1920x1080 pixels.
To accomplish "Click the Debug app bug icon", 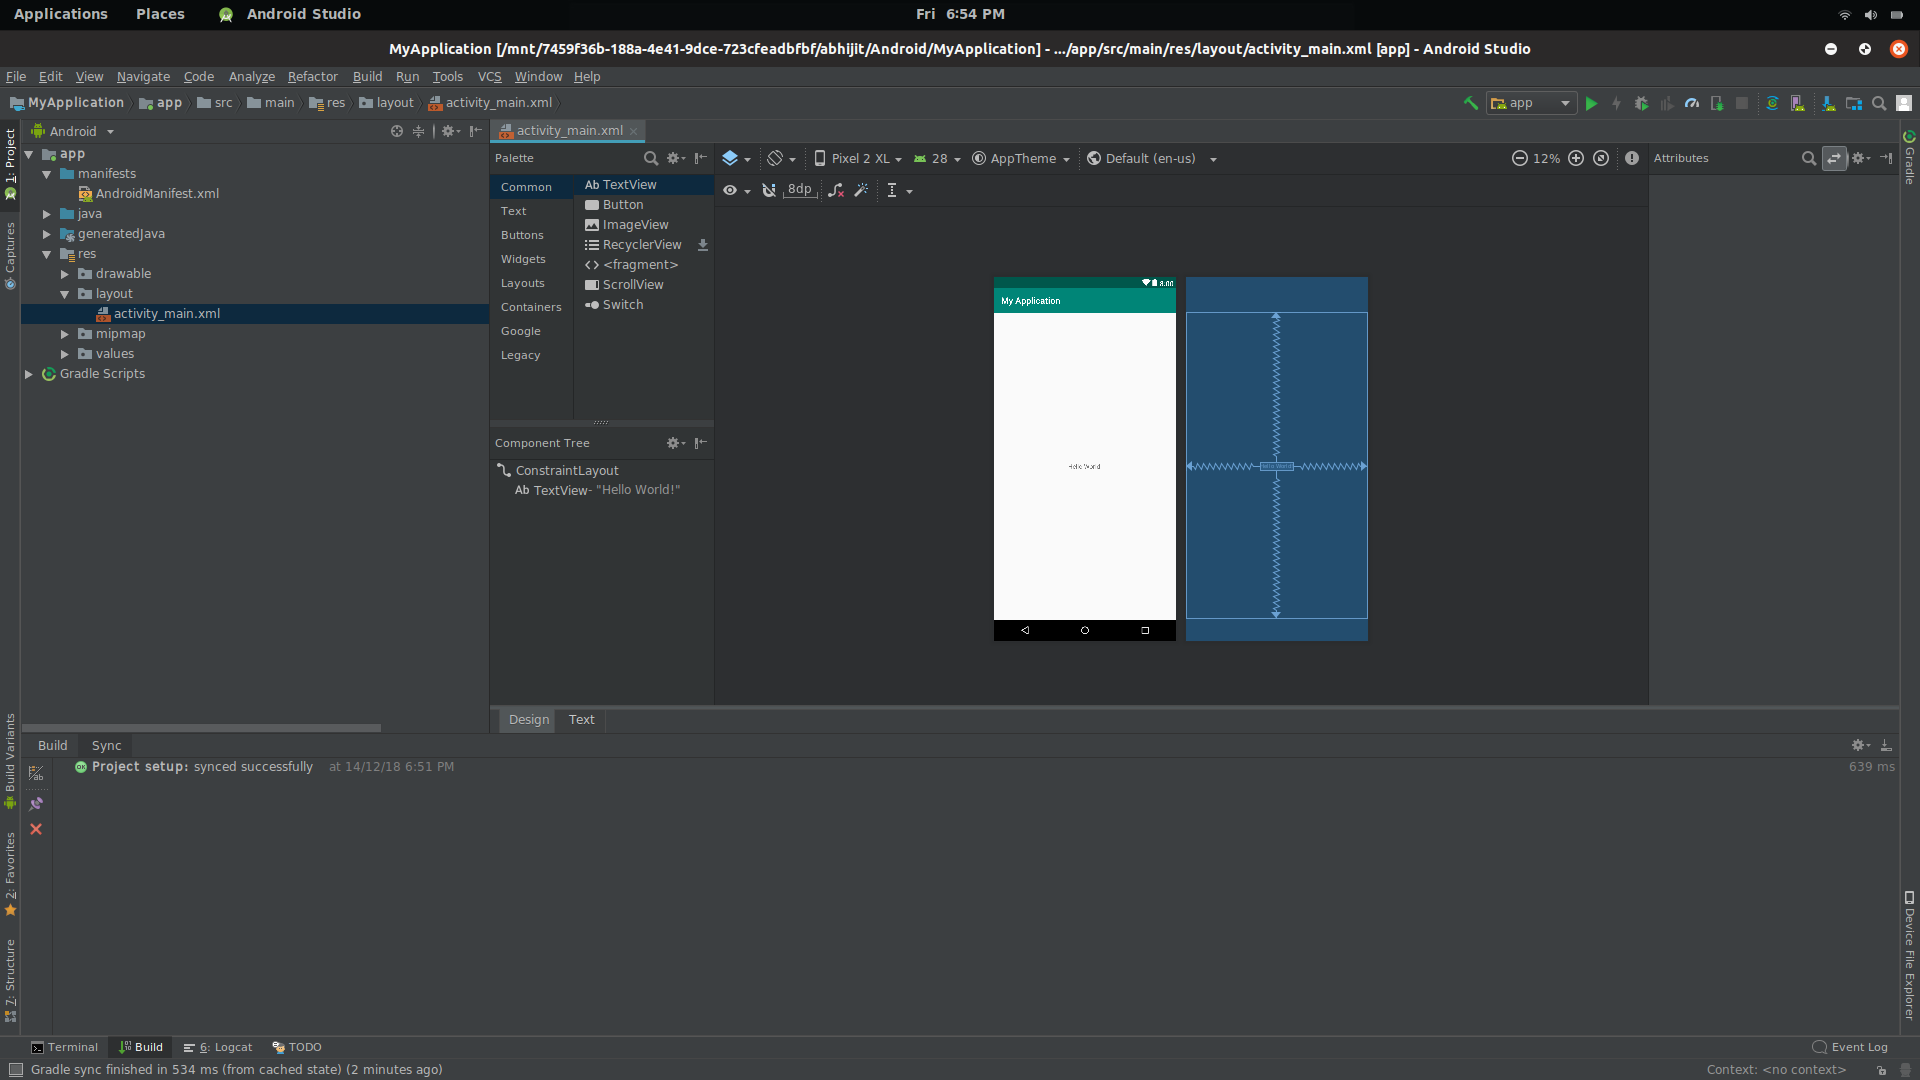I will (x=1641, y=103).
